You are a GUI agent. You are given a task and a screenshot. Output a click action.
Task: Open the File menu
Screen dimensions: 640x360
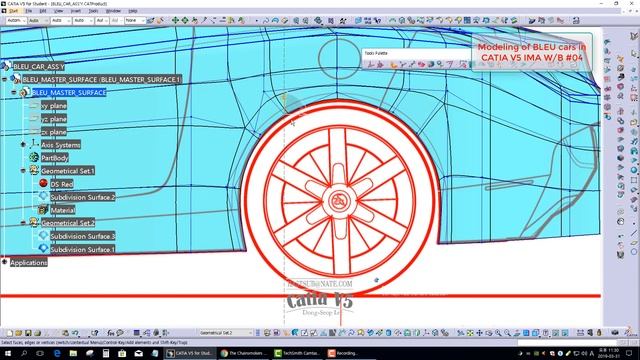[x=29, y=11]
